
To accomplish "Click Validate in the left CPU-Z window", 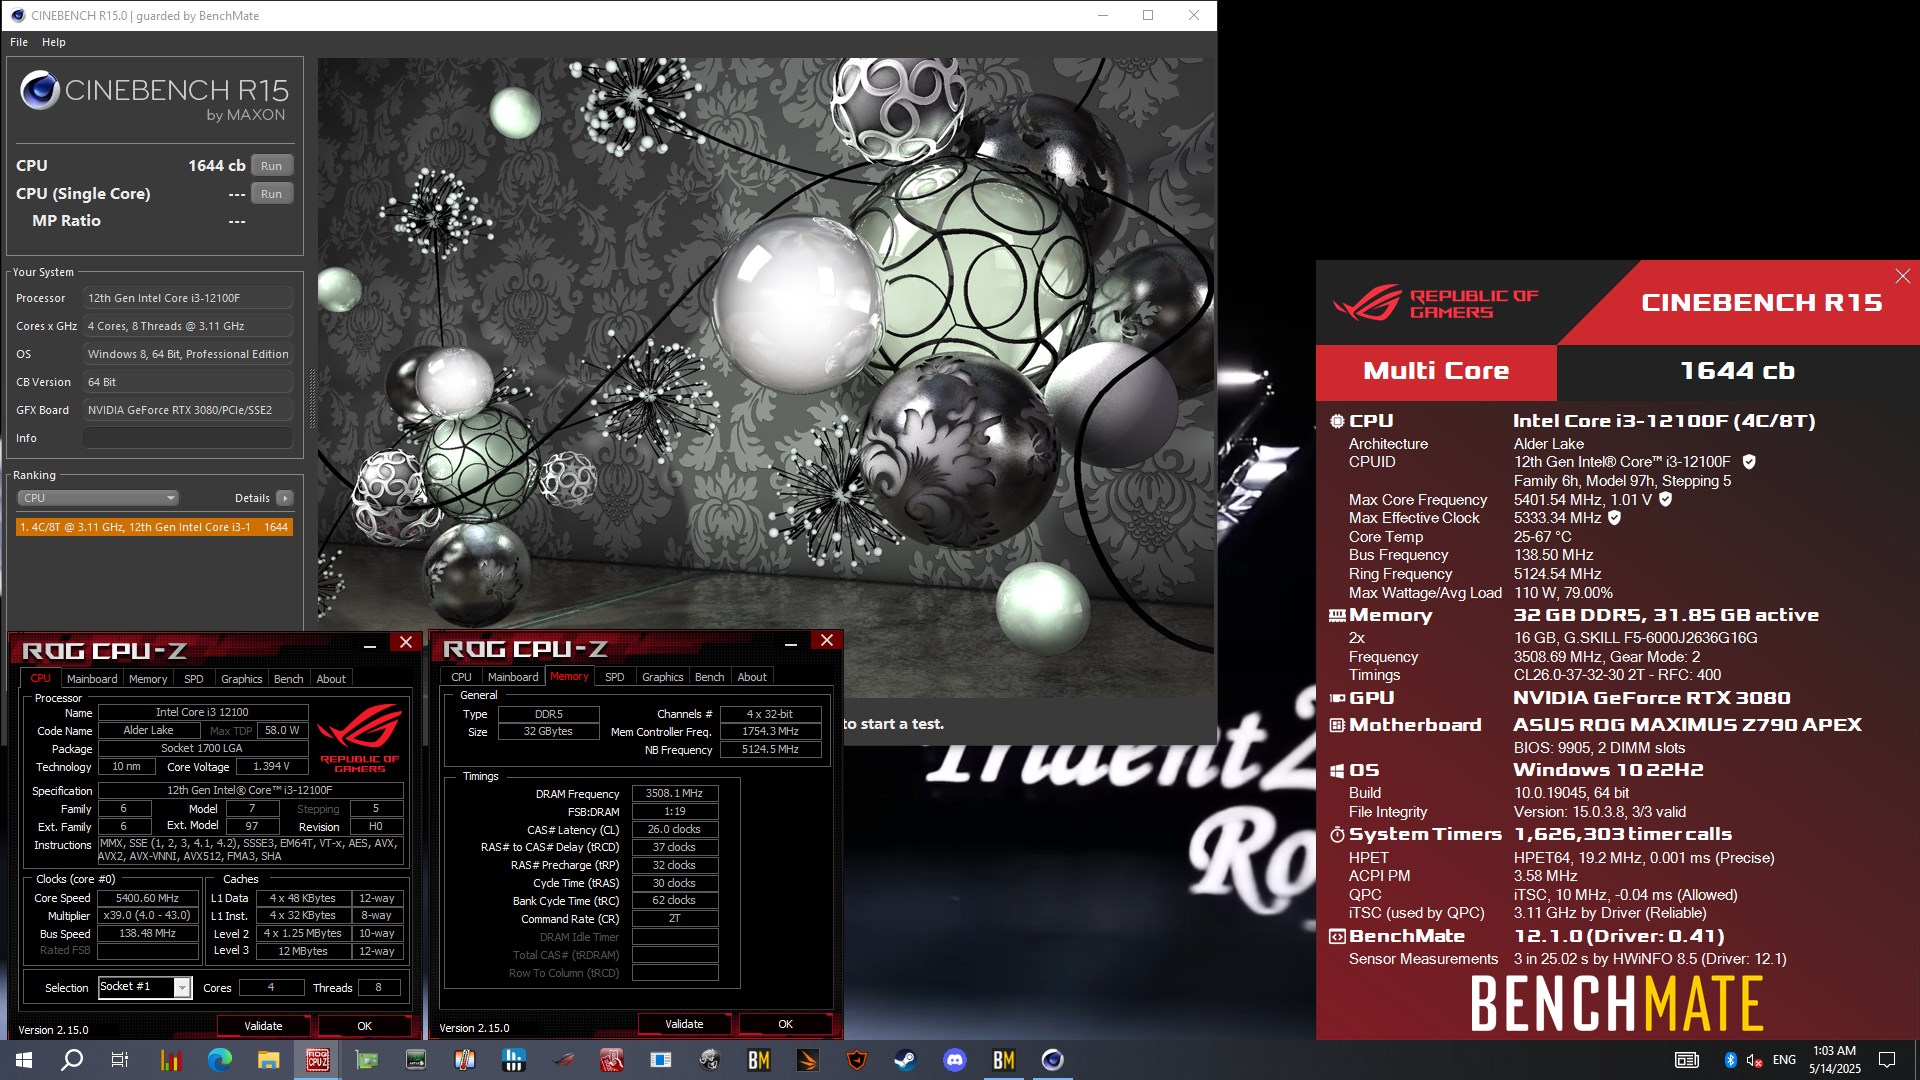I will [263, 1026].
